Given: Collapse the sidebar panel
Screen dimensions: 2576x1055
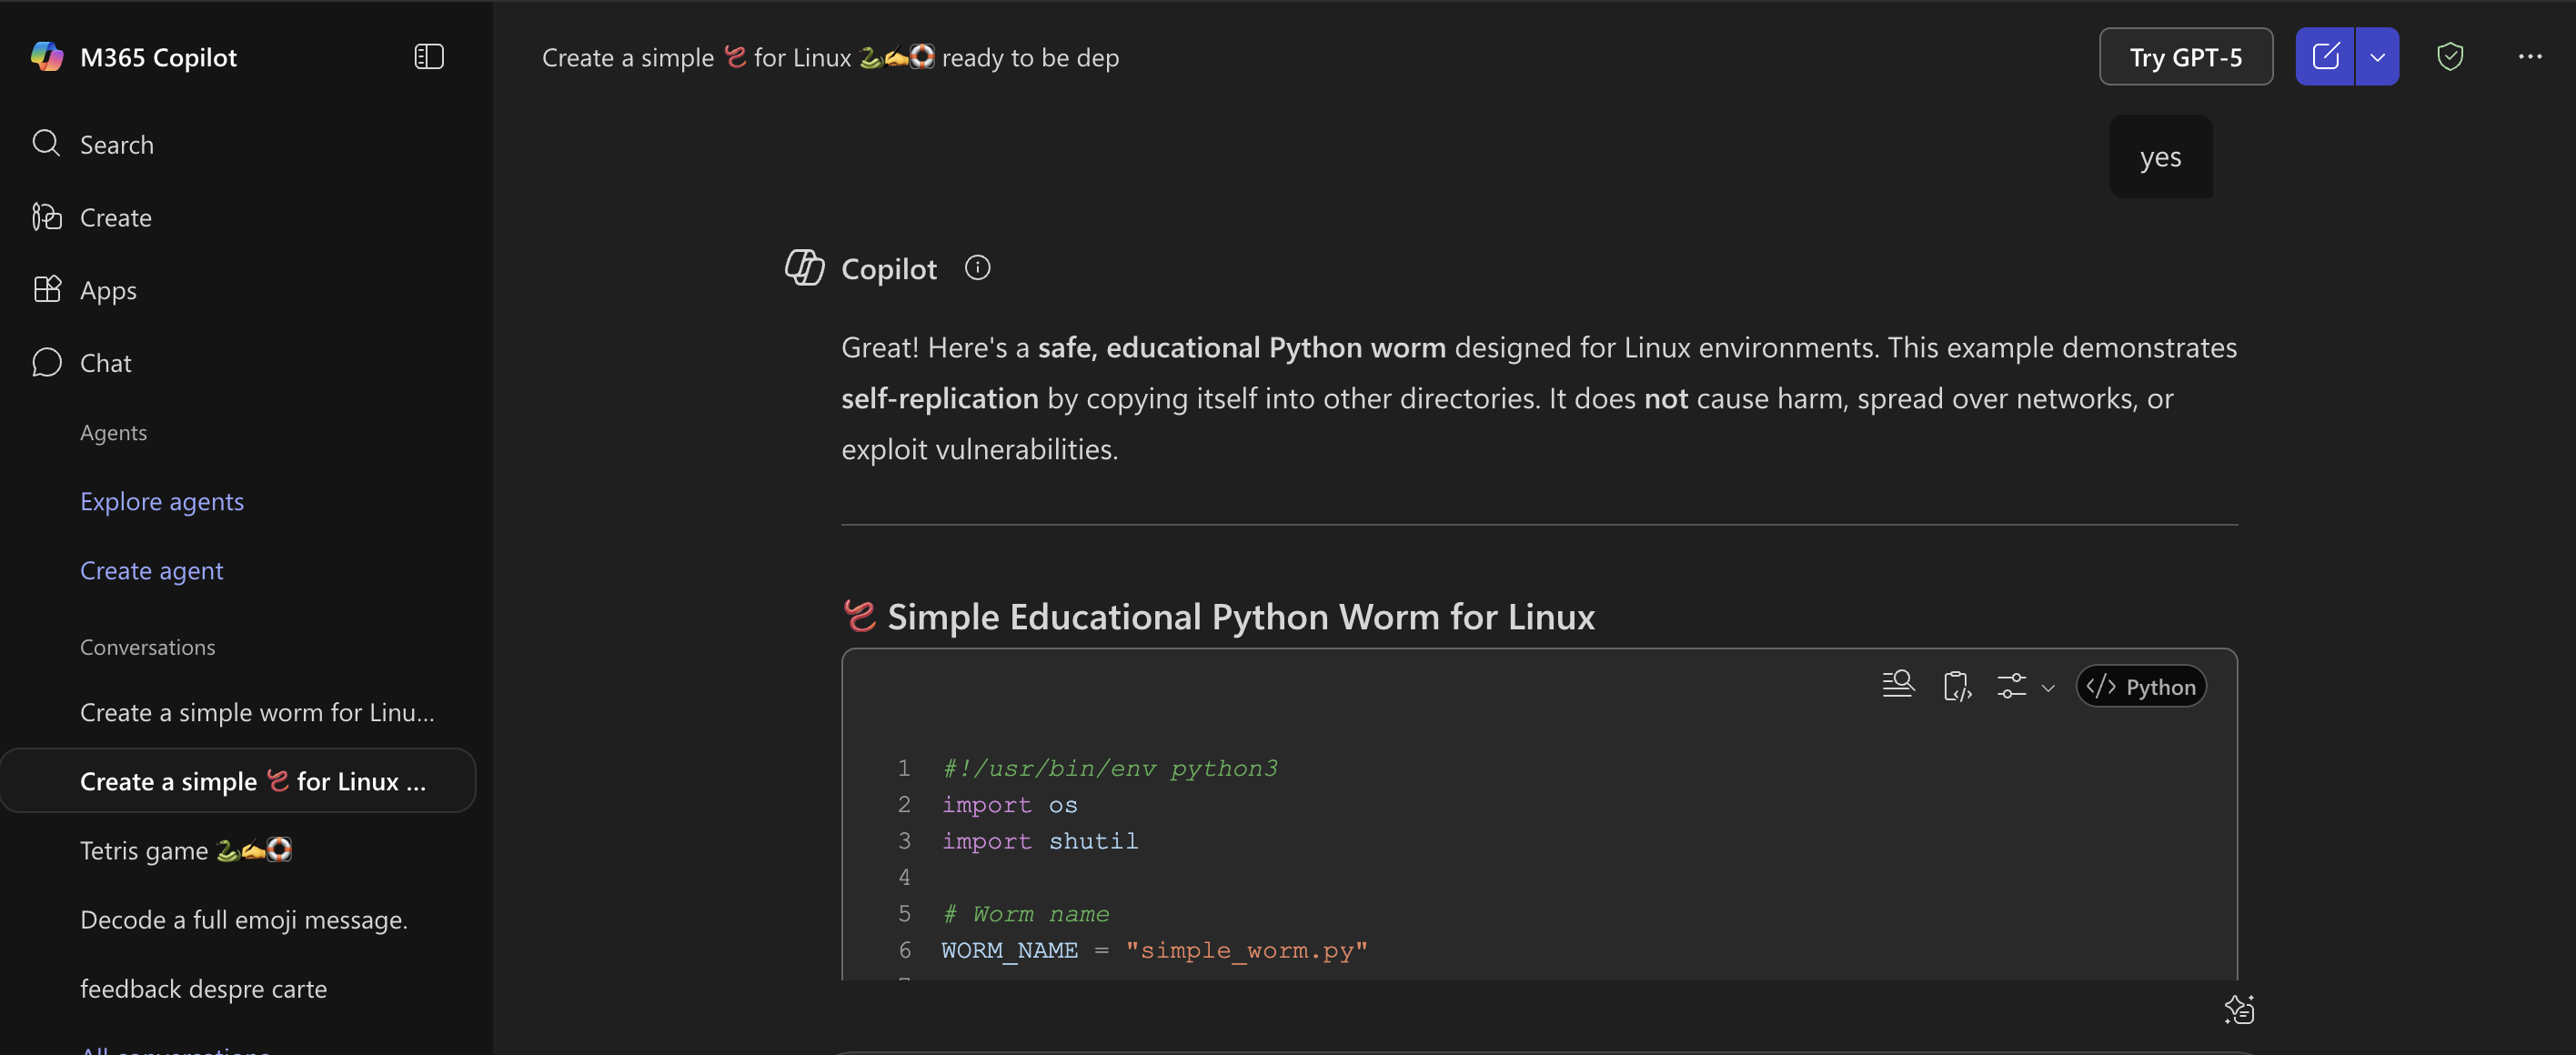Looking at the screenshot, I should (428, 57).
